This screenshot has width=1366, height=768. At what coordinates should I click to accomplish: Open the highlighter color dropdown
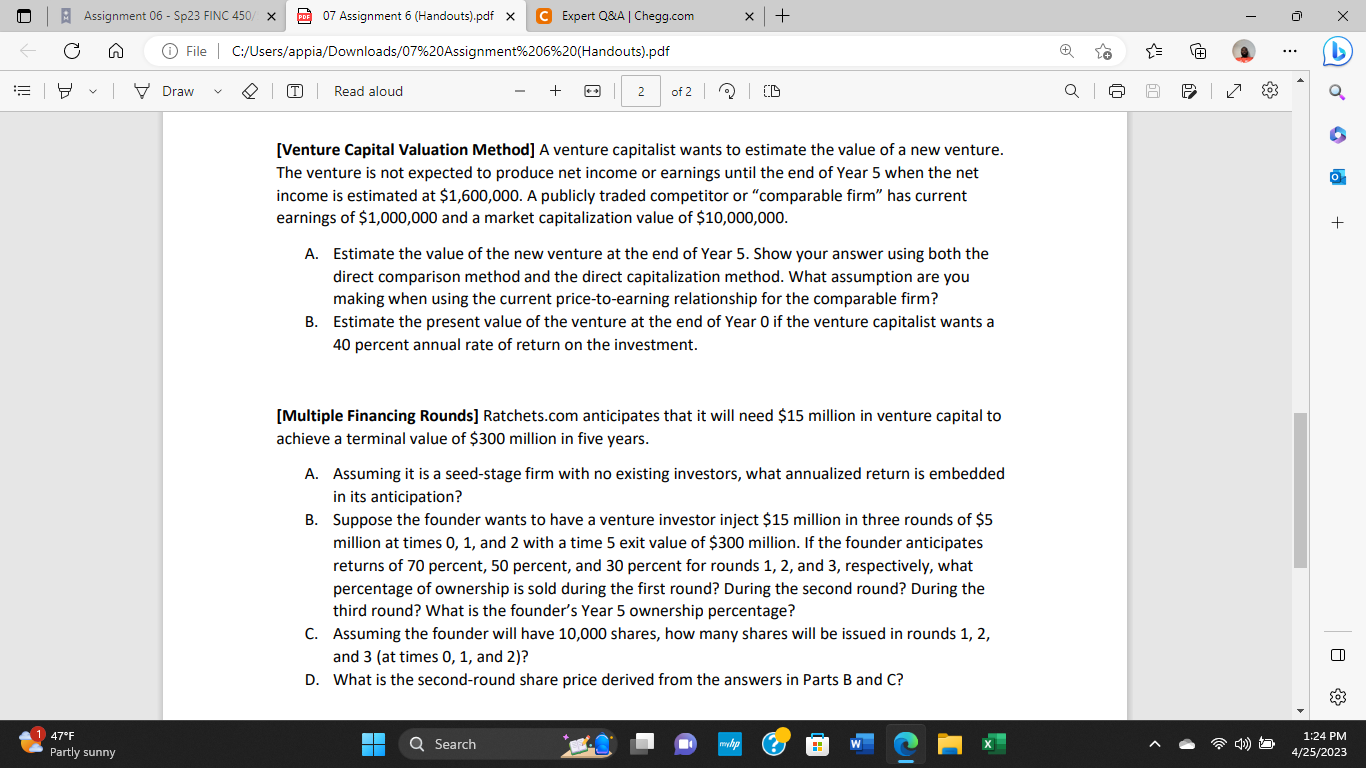(x=92, y=90)
